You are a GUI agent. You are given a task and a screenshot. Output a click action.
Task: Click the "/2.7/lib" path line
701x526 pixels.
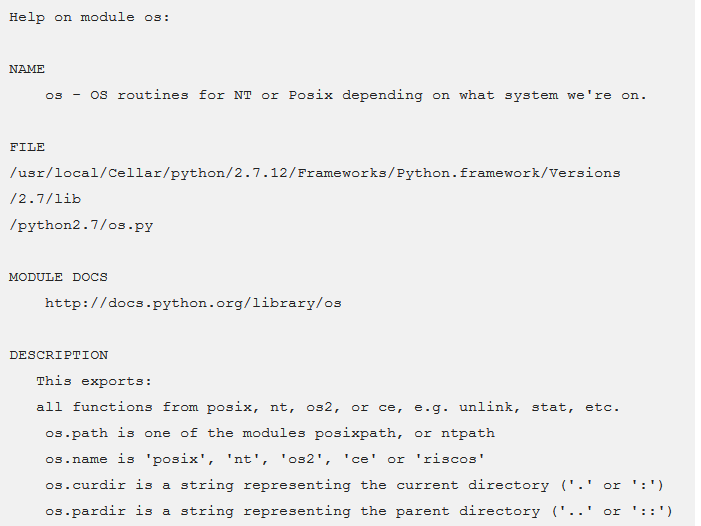click(x=45, y=199)
